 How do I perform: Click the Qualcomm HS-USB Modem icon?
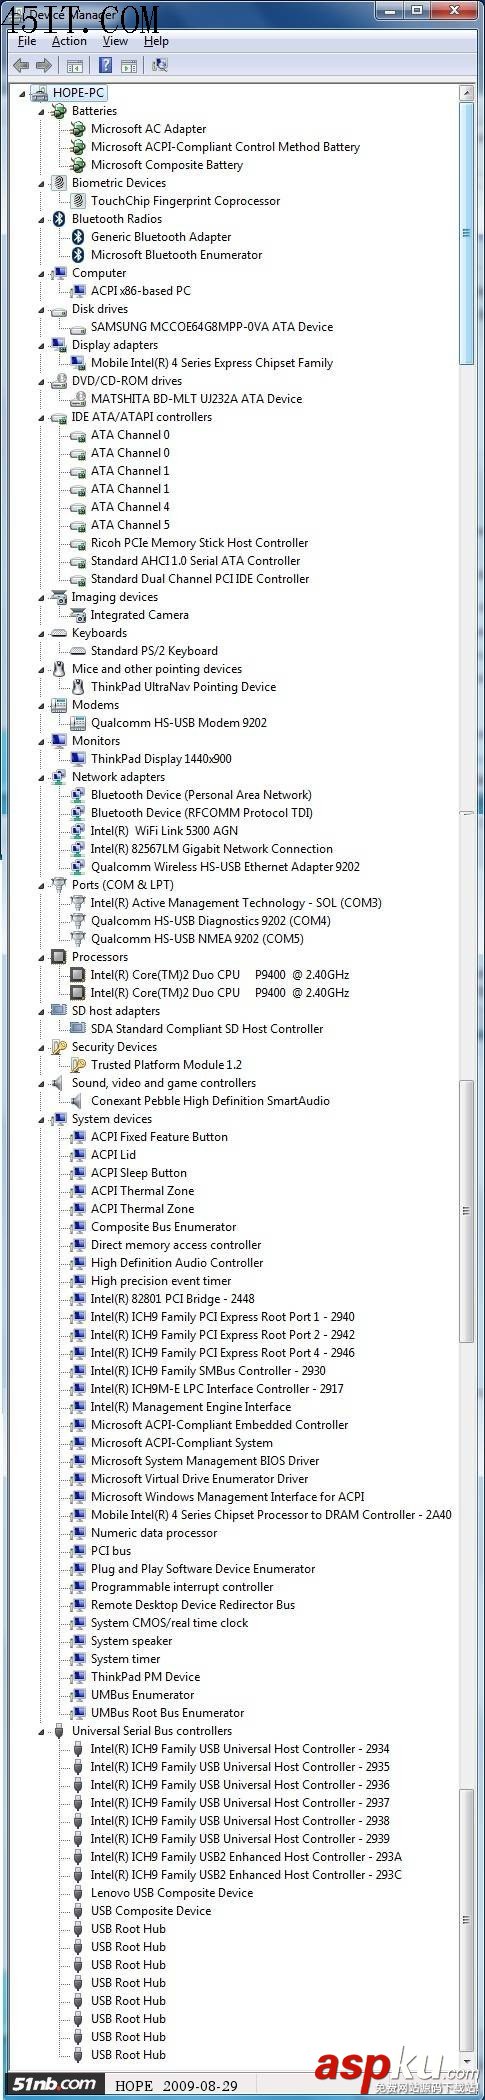coord(78,723)
